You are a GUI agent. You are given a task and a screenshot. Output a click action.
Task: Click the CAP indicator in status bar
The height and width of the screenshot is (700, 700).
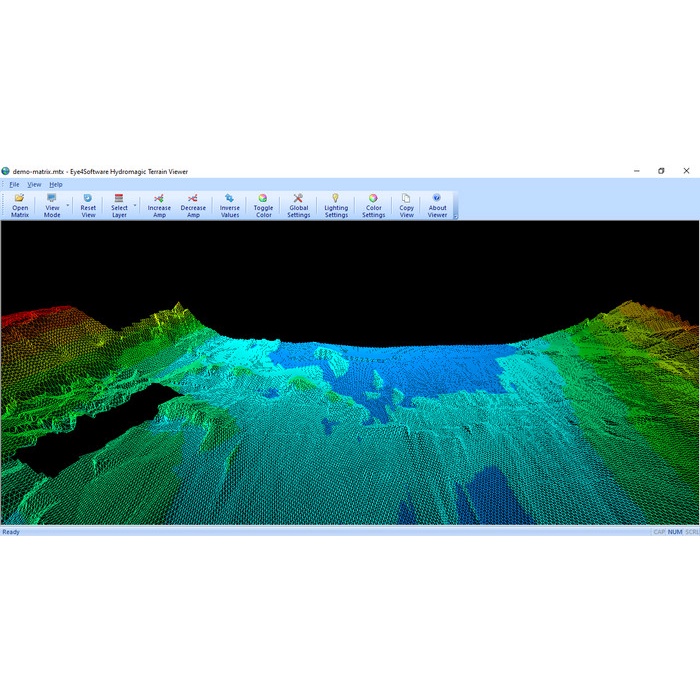(x=659, y=532)
